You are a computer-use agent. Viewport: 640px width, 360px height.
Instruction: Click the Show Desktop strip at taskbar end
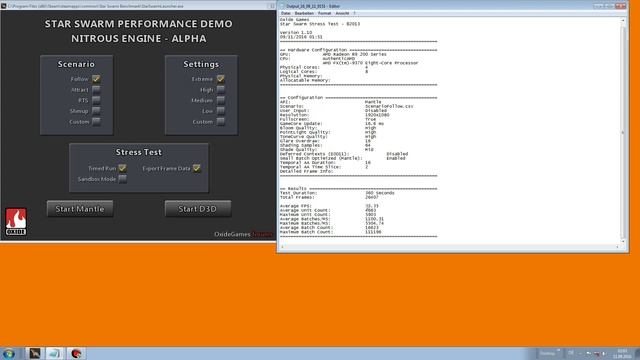tap(637, 353)
